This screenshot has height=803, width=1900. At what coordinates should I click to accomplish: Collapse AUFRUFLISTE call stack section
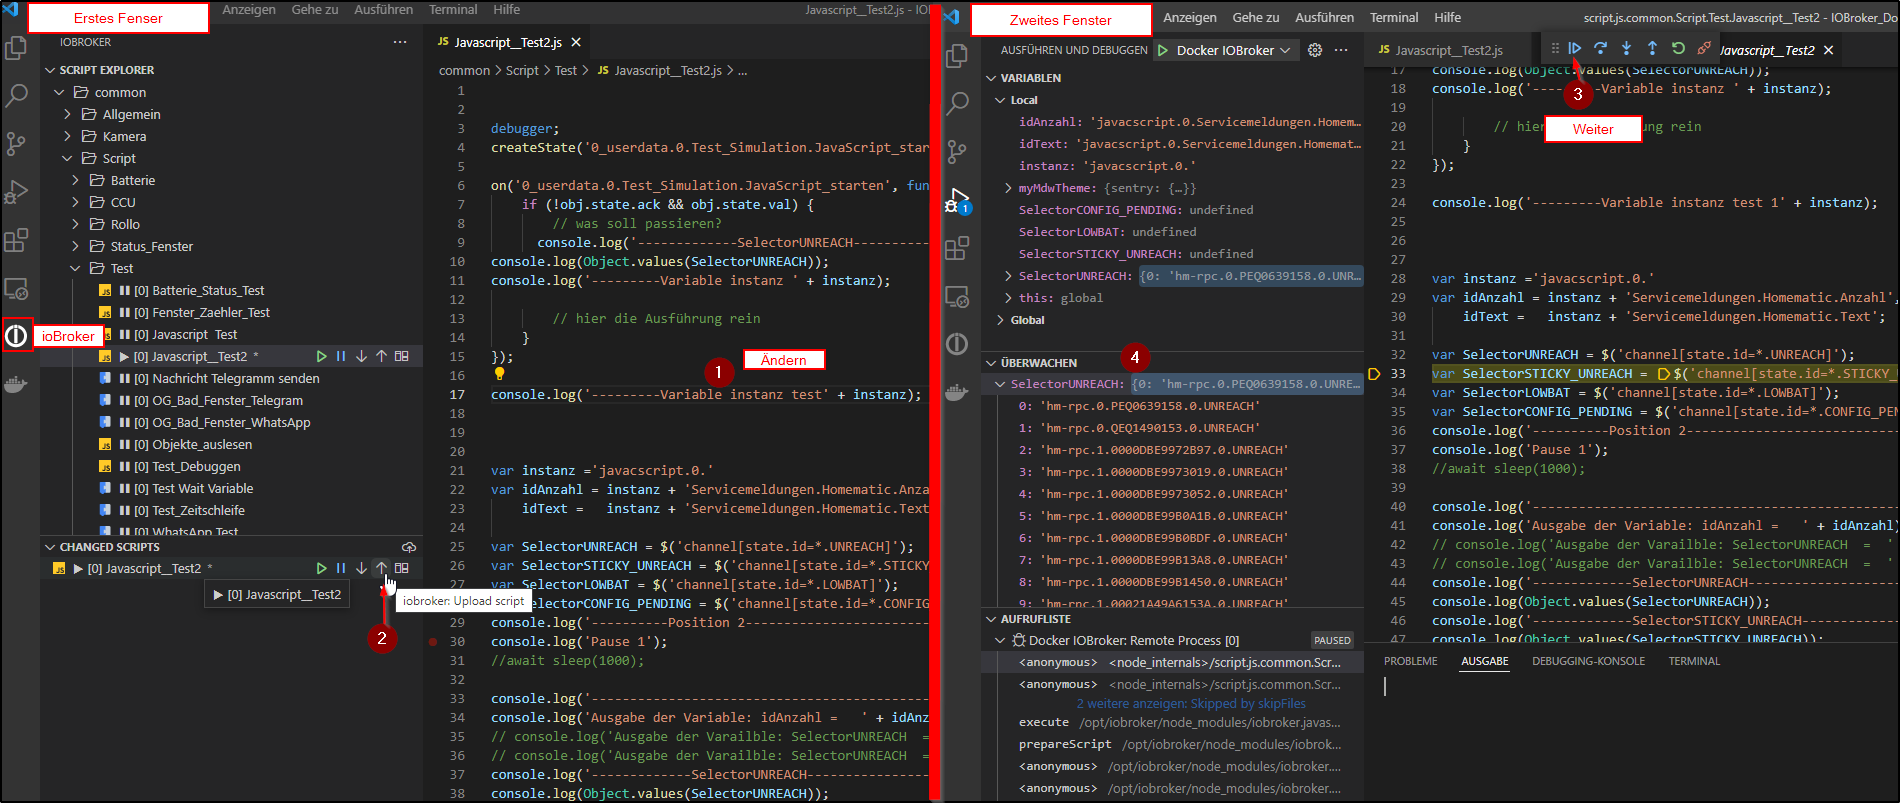[991, 619]
